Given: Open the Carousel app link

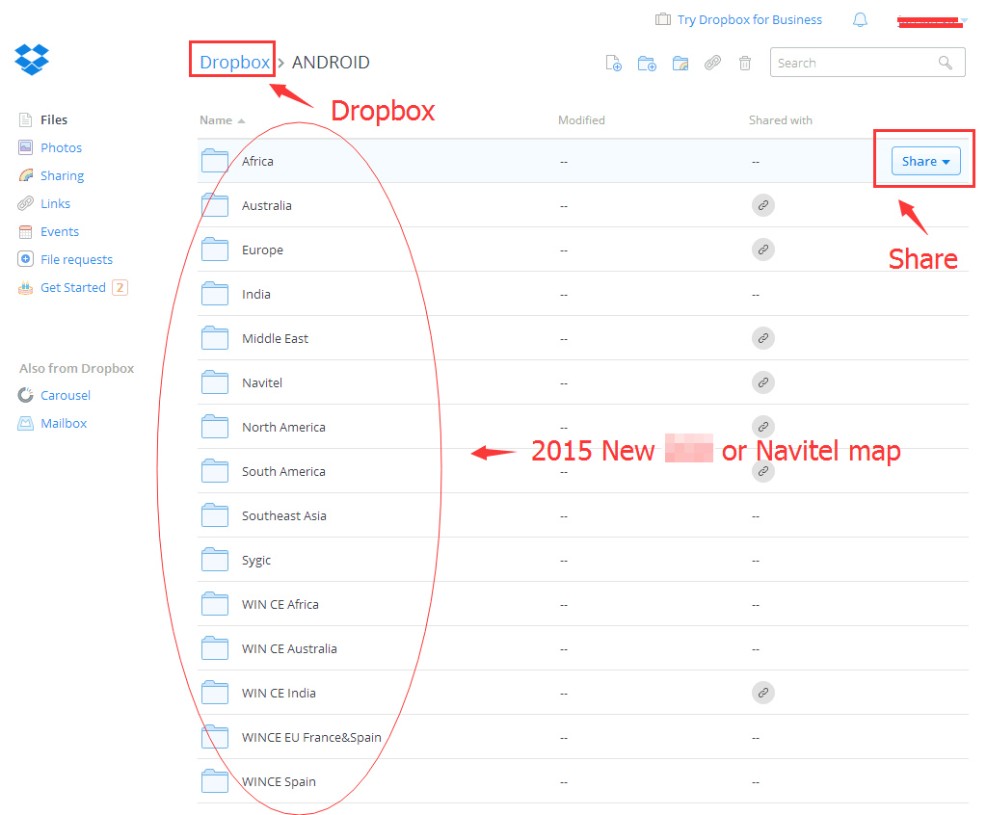Looking at the screenshot, I should pos(65,396).
